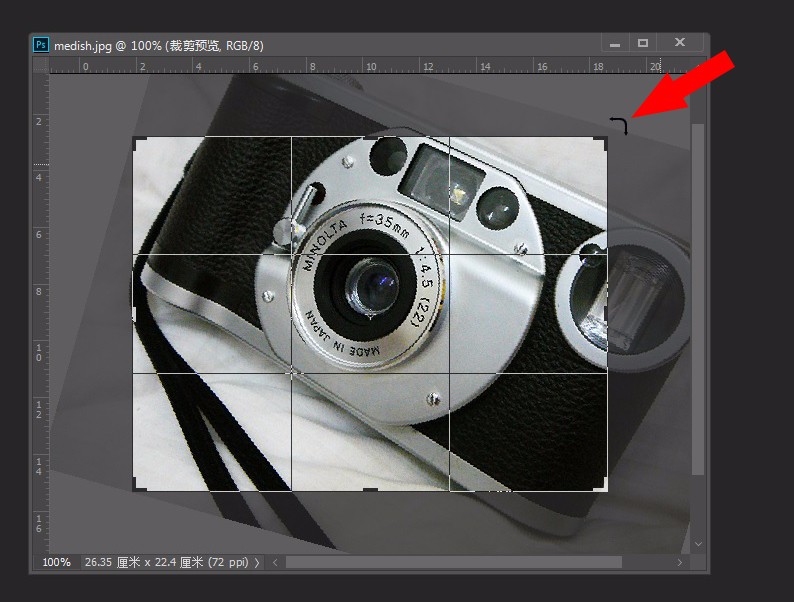Image resolution: width=794 pixels, height=602 pixels.
Task: Click the bottom-center crop edge handle
Action: click(370, 490)
